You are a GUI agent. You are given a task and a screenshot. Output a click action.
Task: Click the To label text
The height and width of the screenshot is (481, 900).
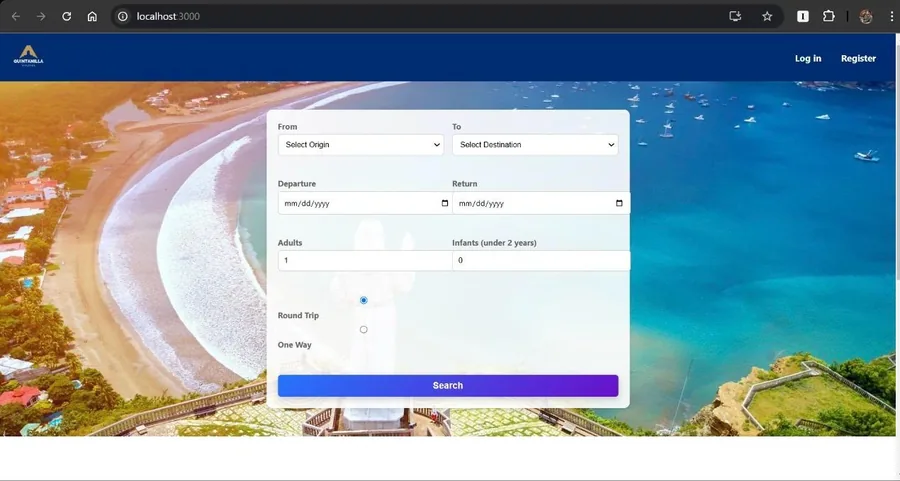pyautogui.click(x=457, y=127)
